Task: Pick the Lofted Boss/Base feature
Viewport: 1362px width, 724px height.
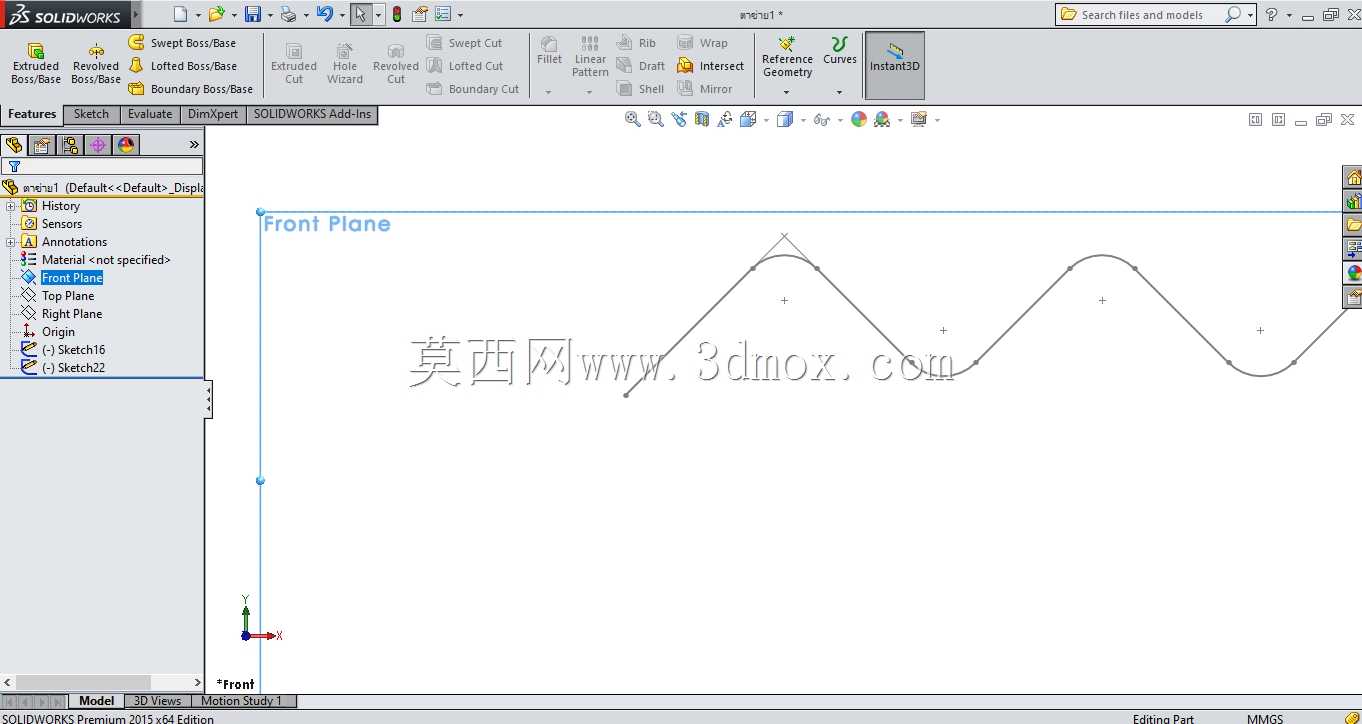Action: coord(182,66)
